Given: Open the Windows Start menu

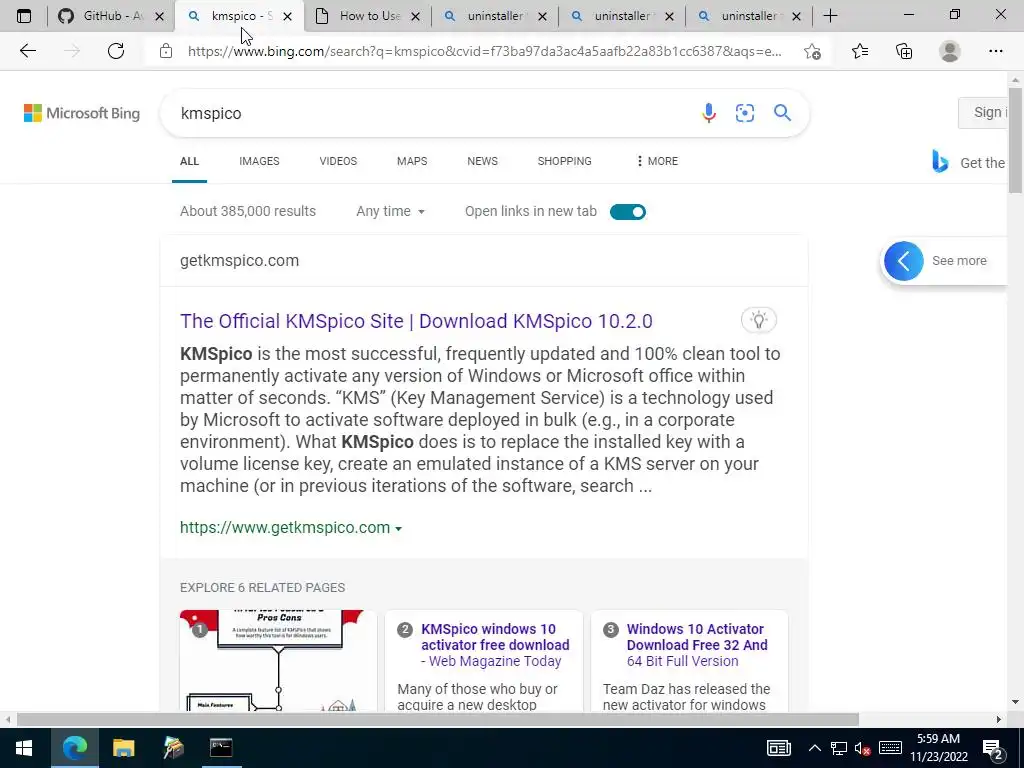Looking at the screenshot, I should [24, 748].
